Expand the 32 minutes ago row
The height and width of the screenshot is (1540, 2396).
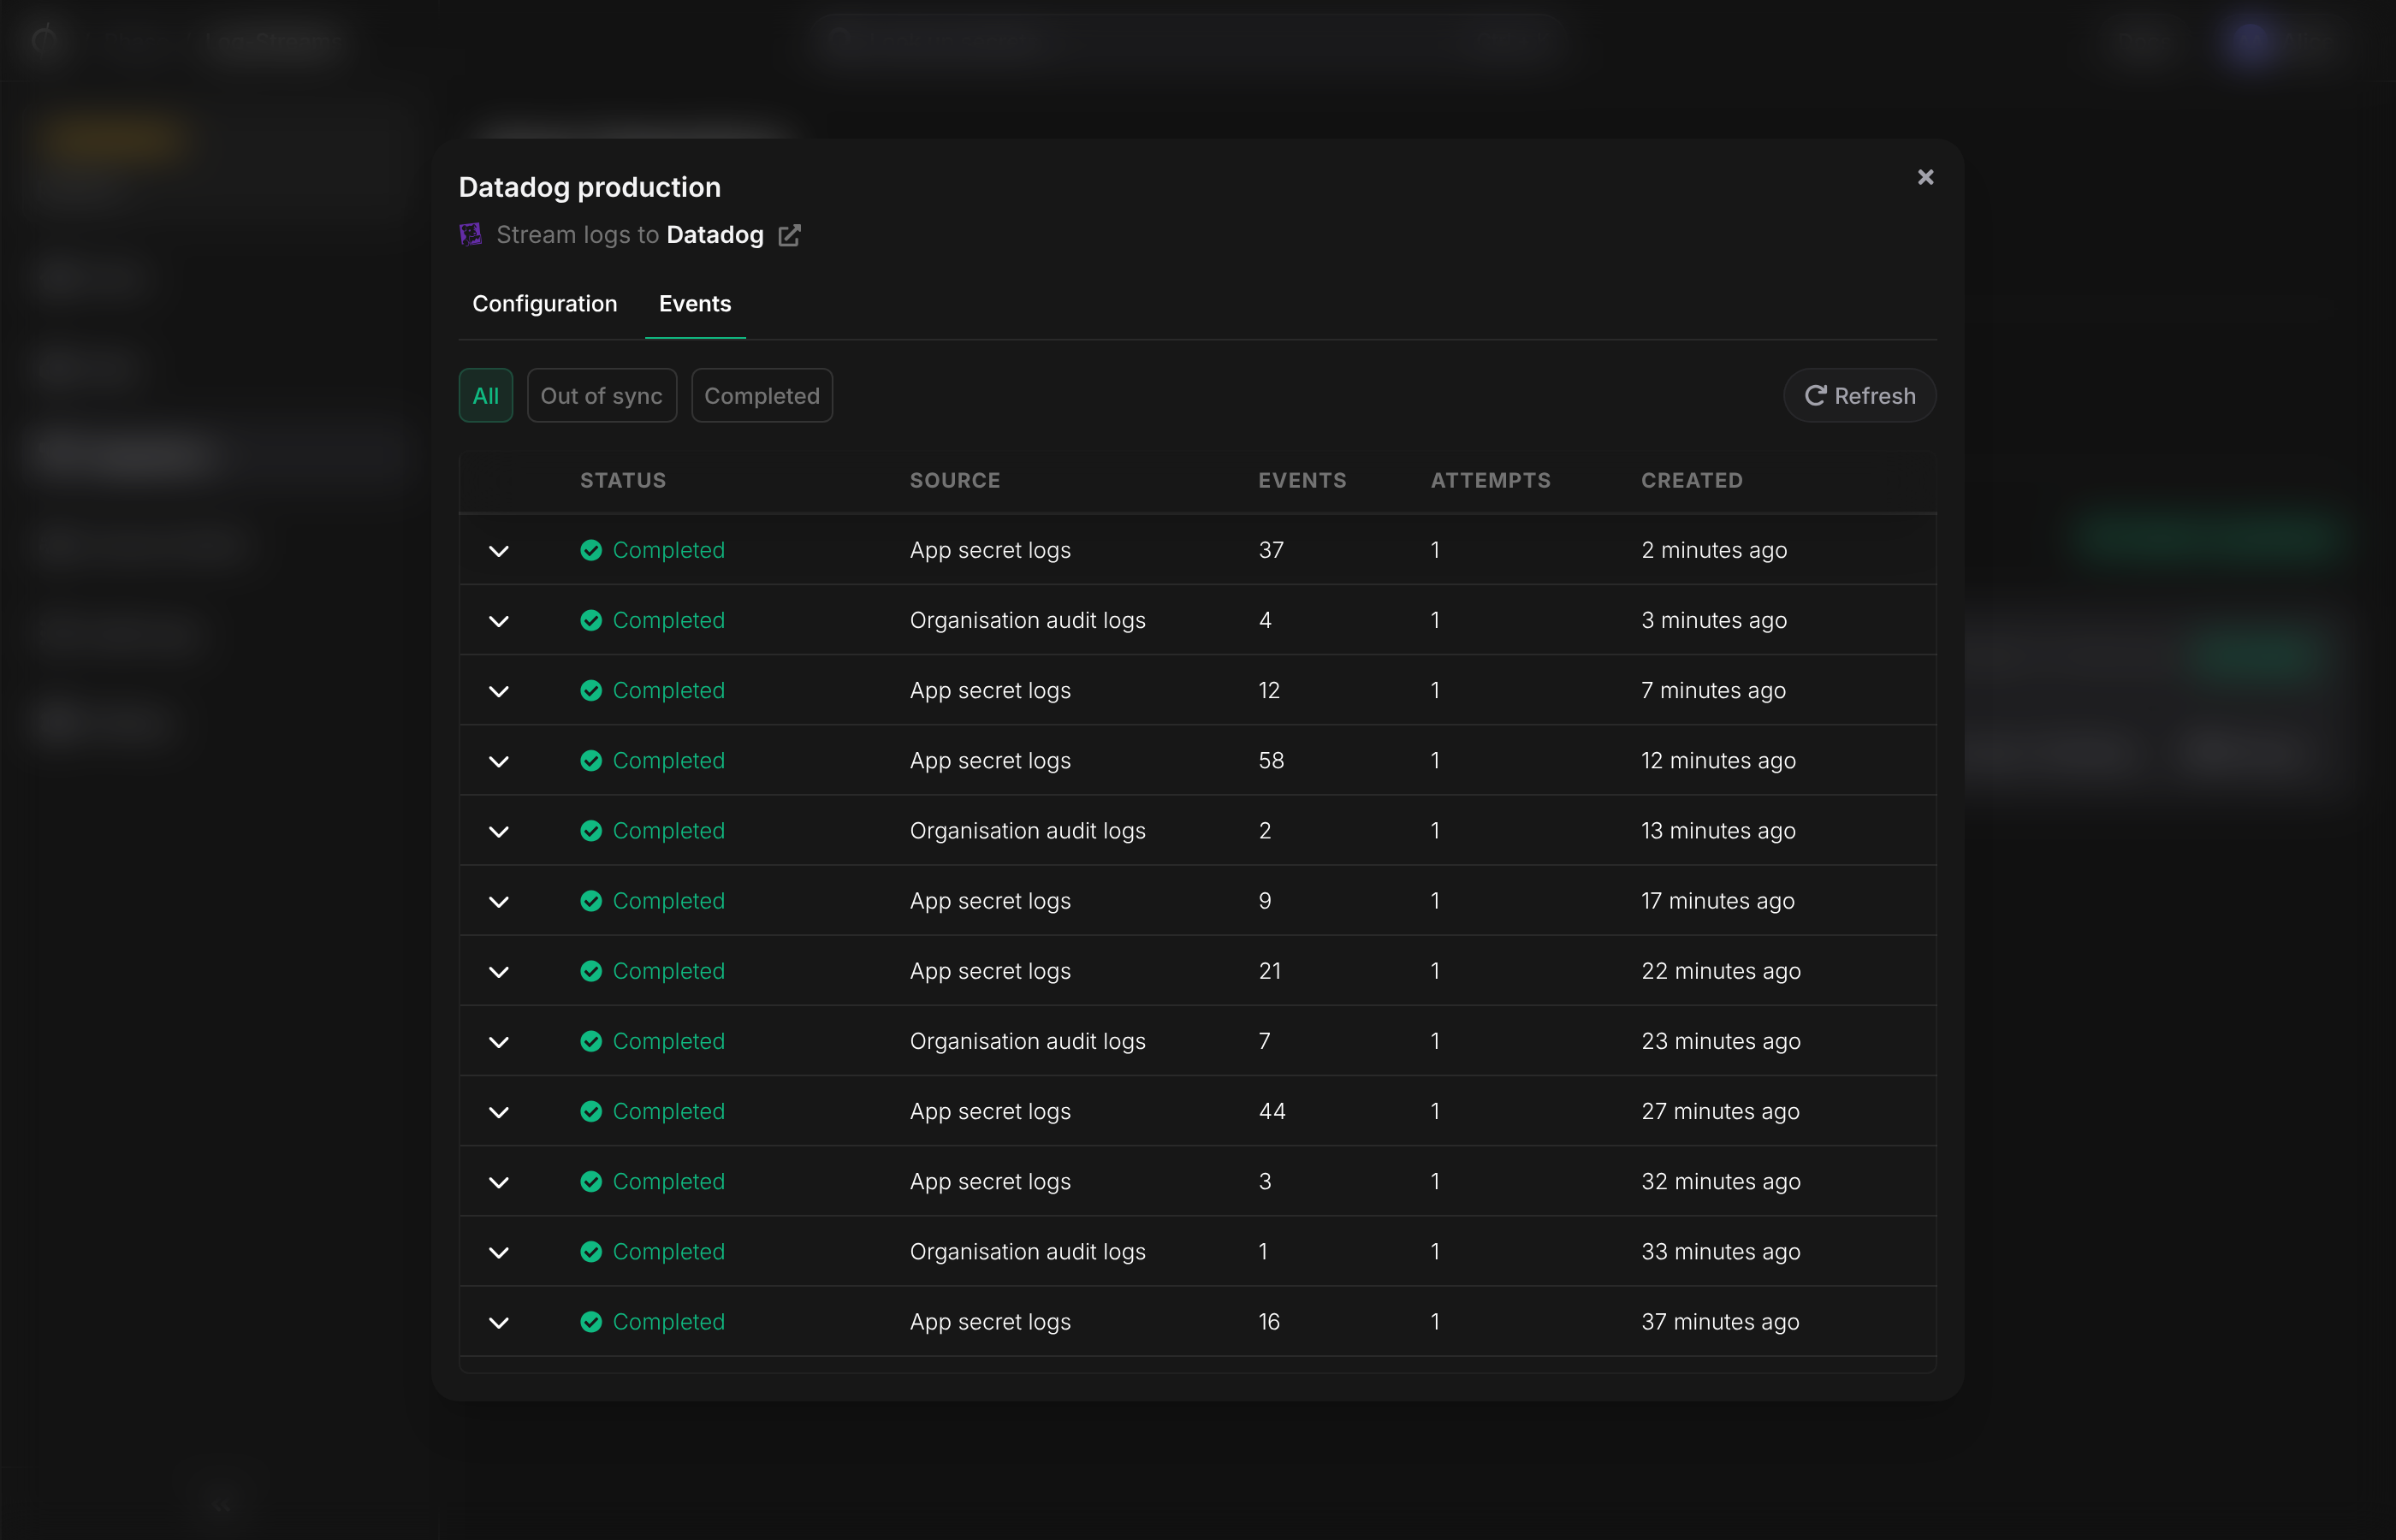pos(499,1182)
